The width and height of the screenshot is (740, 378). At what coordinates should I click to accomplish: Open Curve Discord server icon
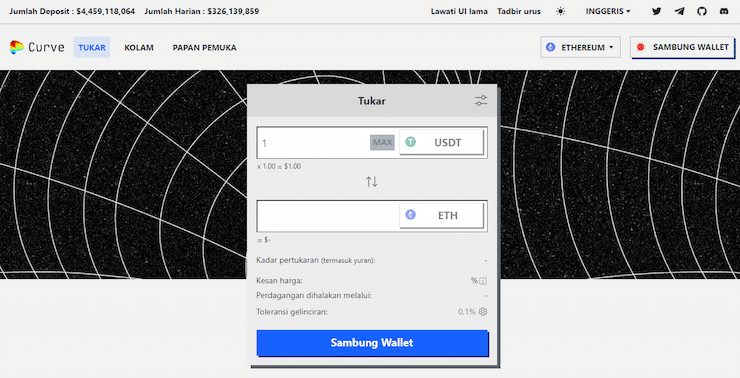tap(724, 11)
